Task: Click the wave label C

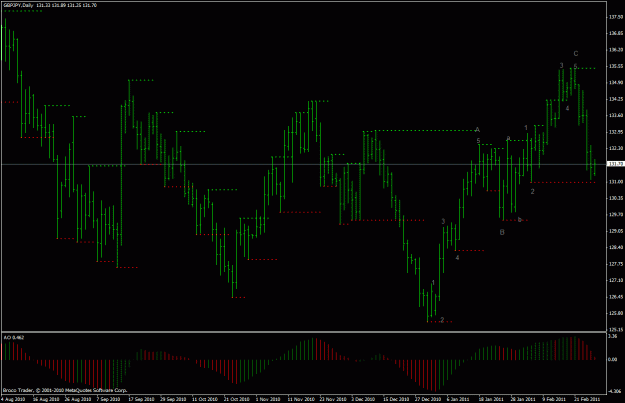Action: click(576, 53)
